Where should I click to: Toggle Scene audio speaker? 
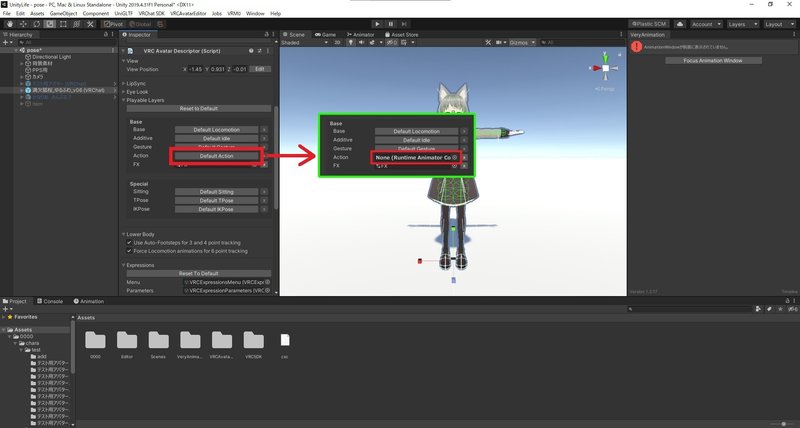pyautogui.click(x=361, y=42)
